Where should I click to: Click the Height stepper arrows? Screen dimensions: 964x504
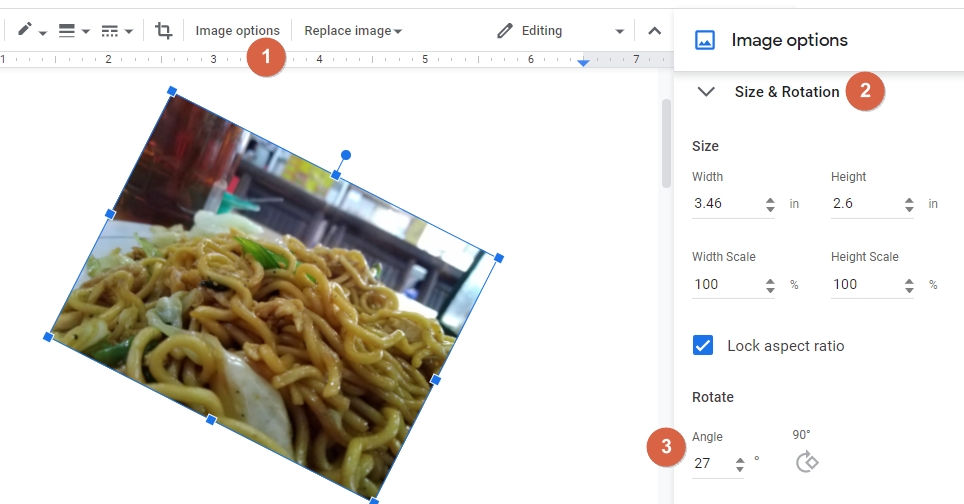909,205
